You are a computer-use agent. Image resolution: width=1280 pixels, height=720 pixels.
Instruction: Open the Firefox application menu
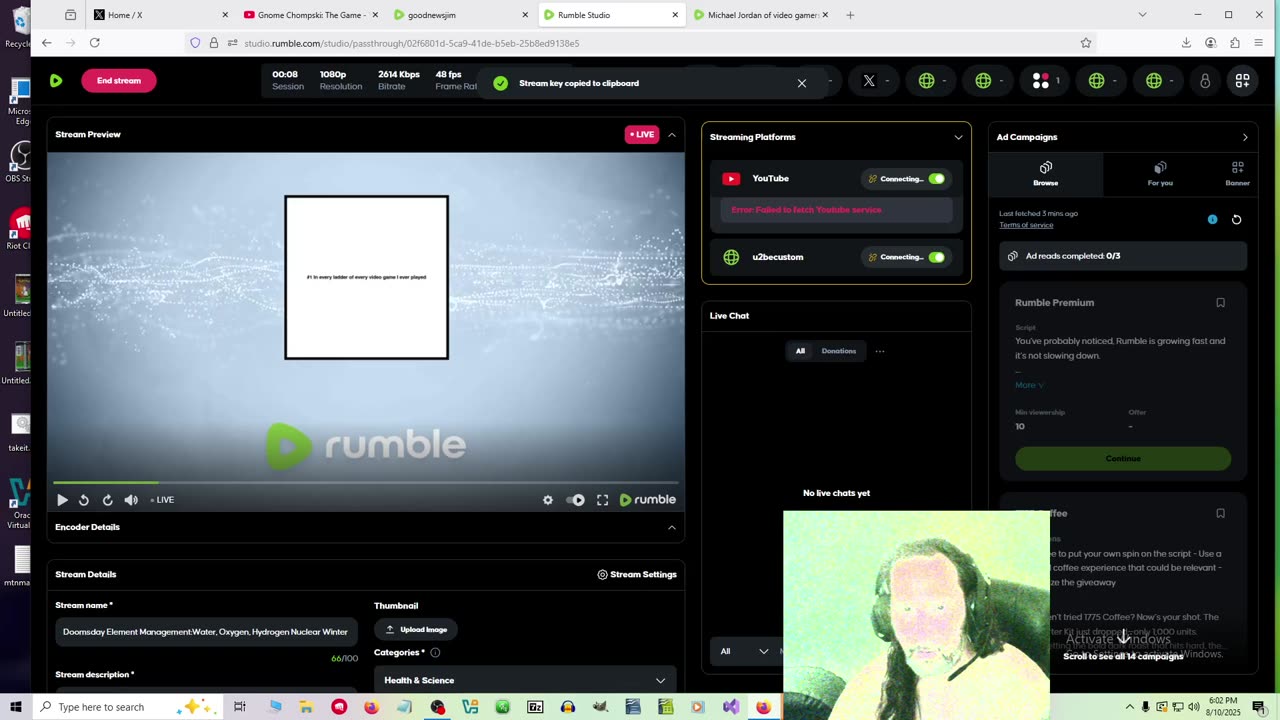(1259, 43)
